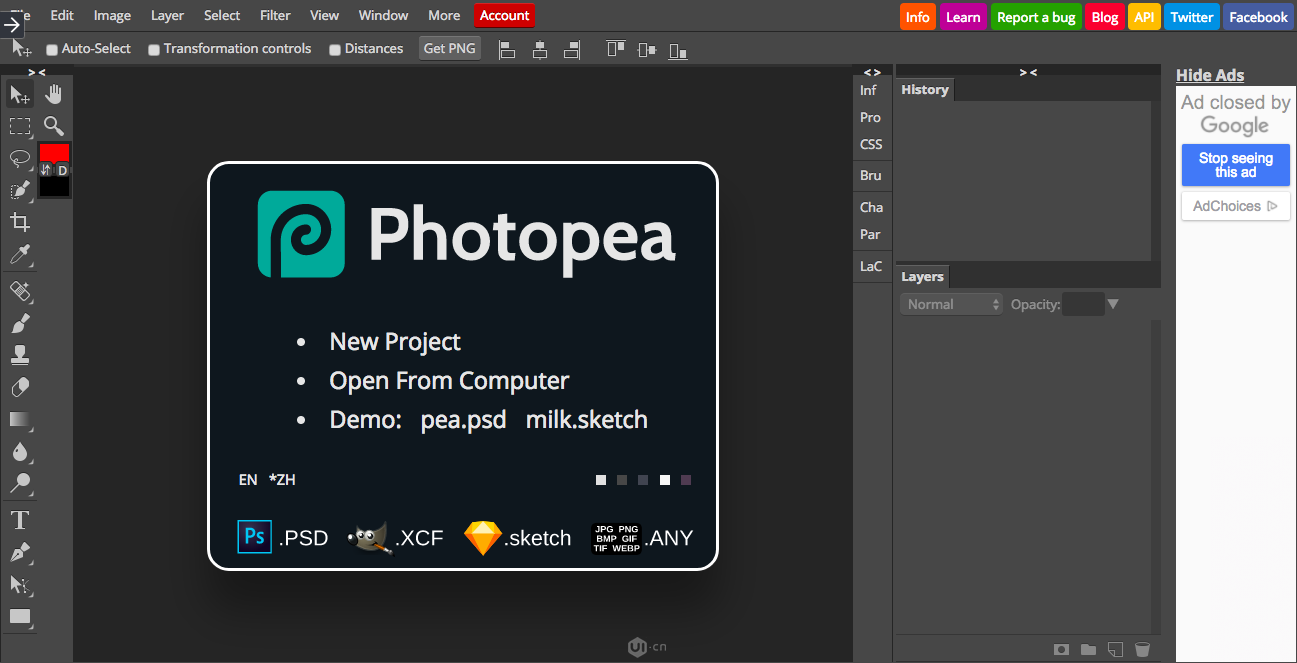Open the Window menu
Image resolution: width=1297 pixels, height=663 pixels.
[x=383, y=15]
